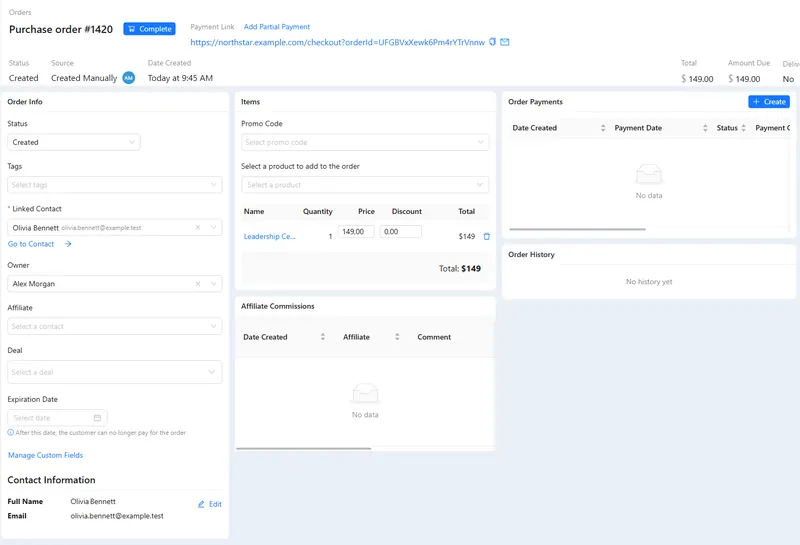Screen dimensions: 800x545
Task: Click Add Partial Payment link
Action: [277, 27]
